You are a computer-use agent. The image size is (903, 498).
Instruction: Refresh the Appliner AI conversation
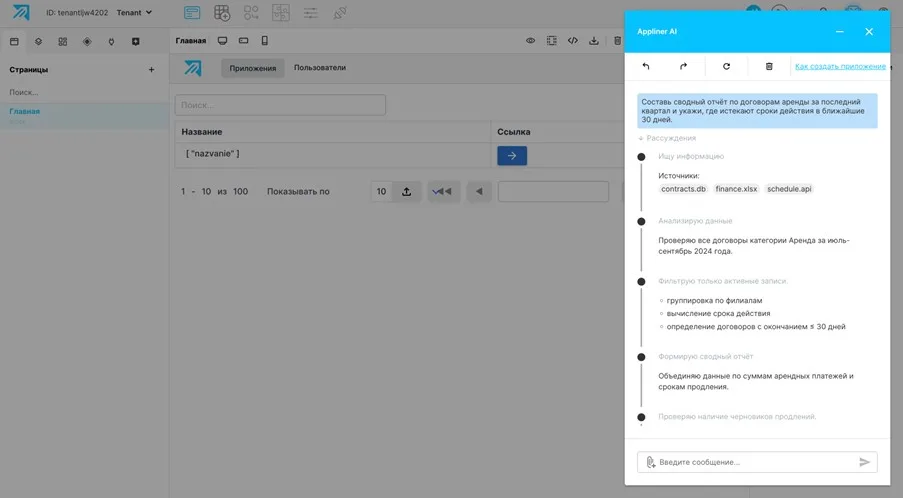pos(726,66)
